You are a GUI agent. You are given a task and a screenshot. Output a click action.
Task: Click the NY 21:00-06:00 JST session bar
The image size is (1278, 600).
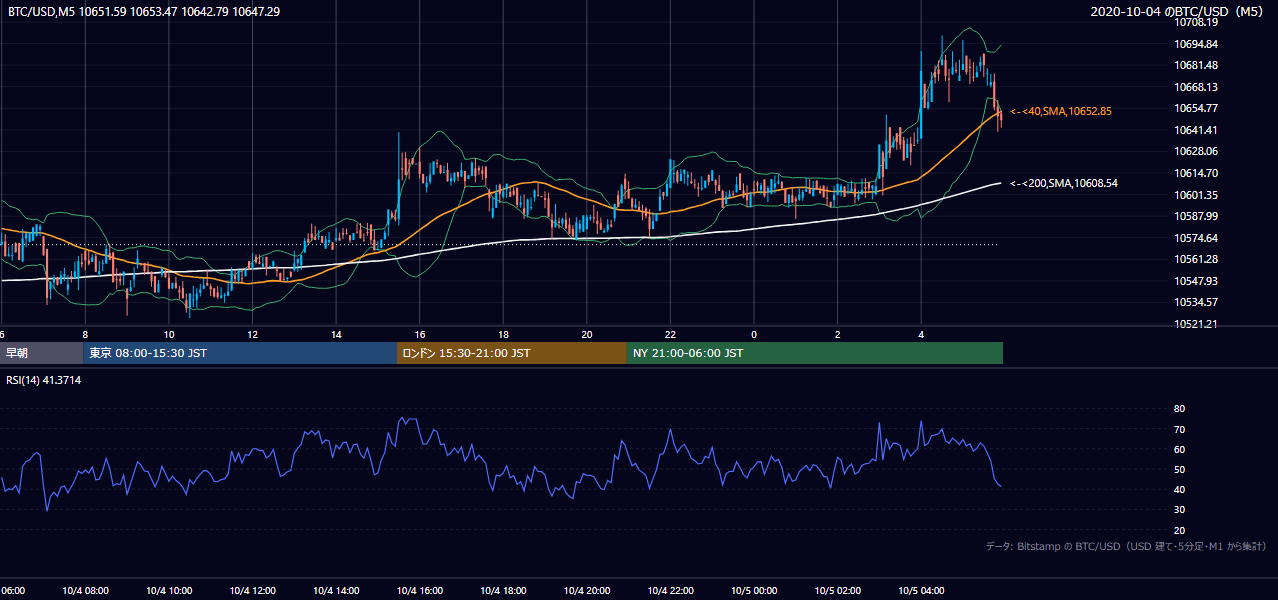(x=815, y=353)
